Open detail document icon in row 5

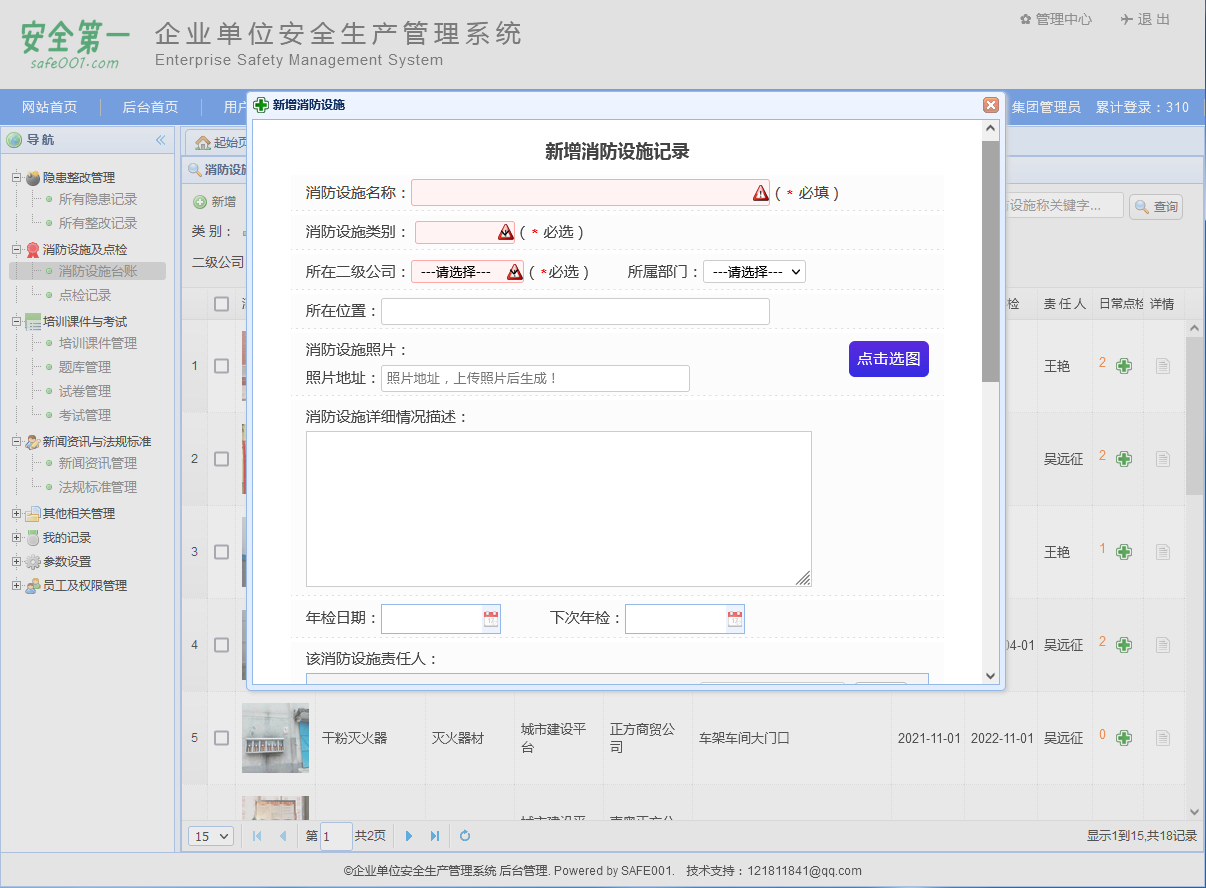pos(1163,738)
